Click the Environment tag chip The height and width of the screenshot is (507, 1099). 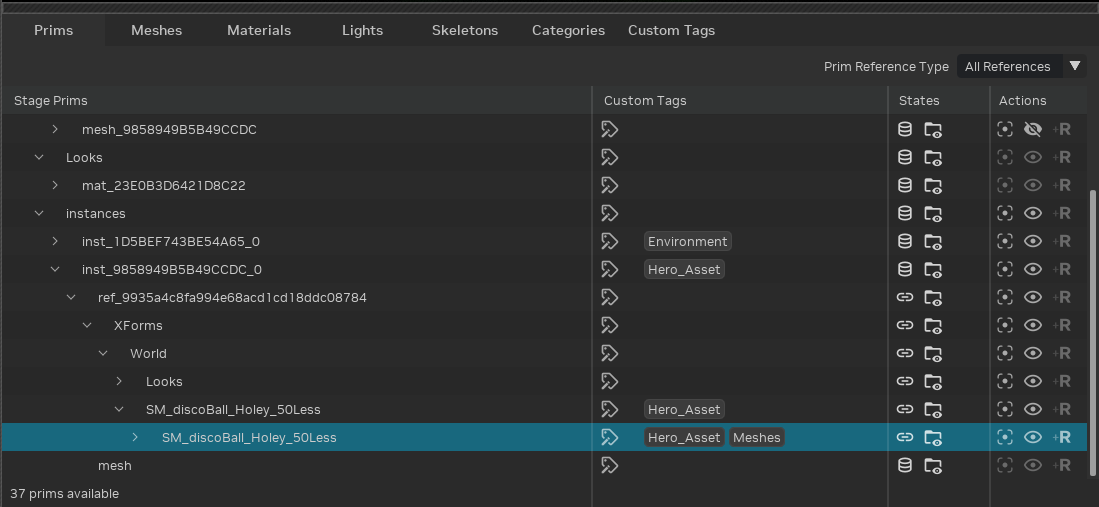688,241
